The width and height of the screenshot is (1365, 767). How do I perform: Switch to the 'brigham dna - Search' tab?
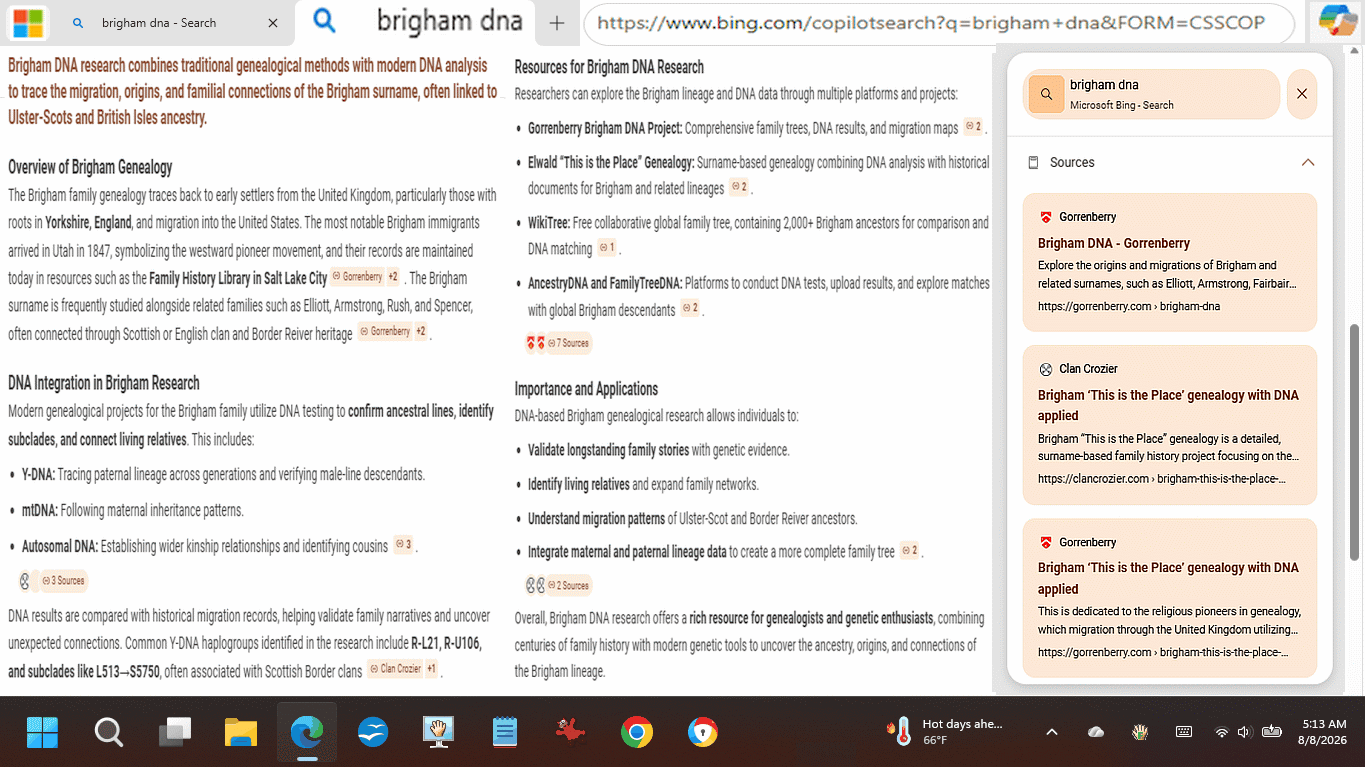coord(160,23)
